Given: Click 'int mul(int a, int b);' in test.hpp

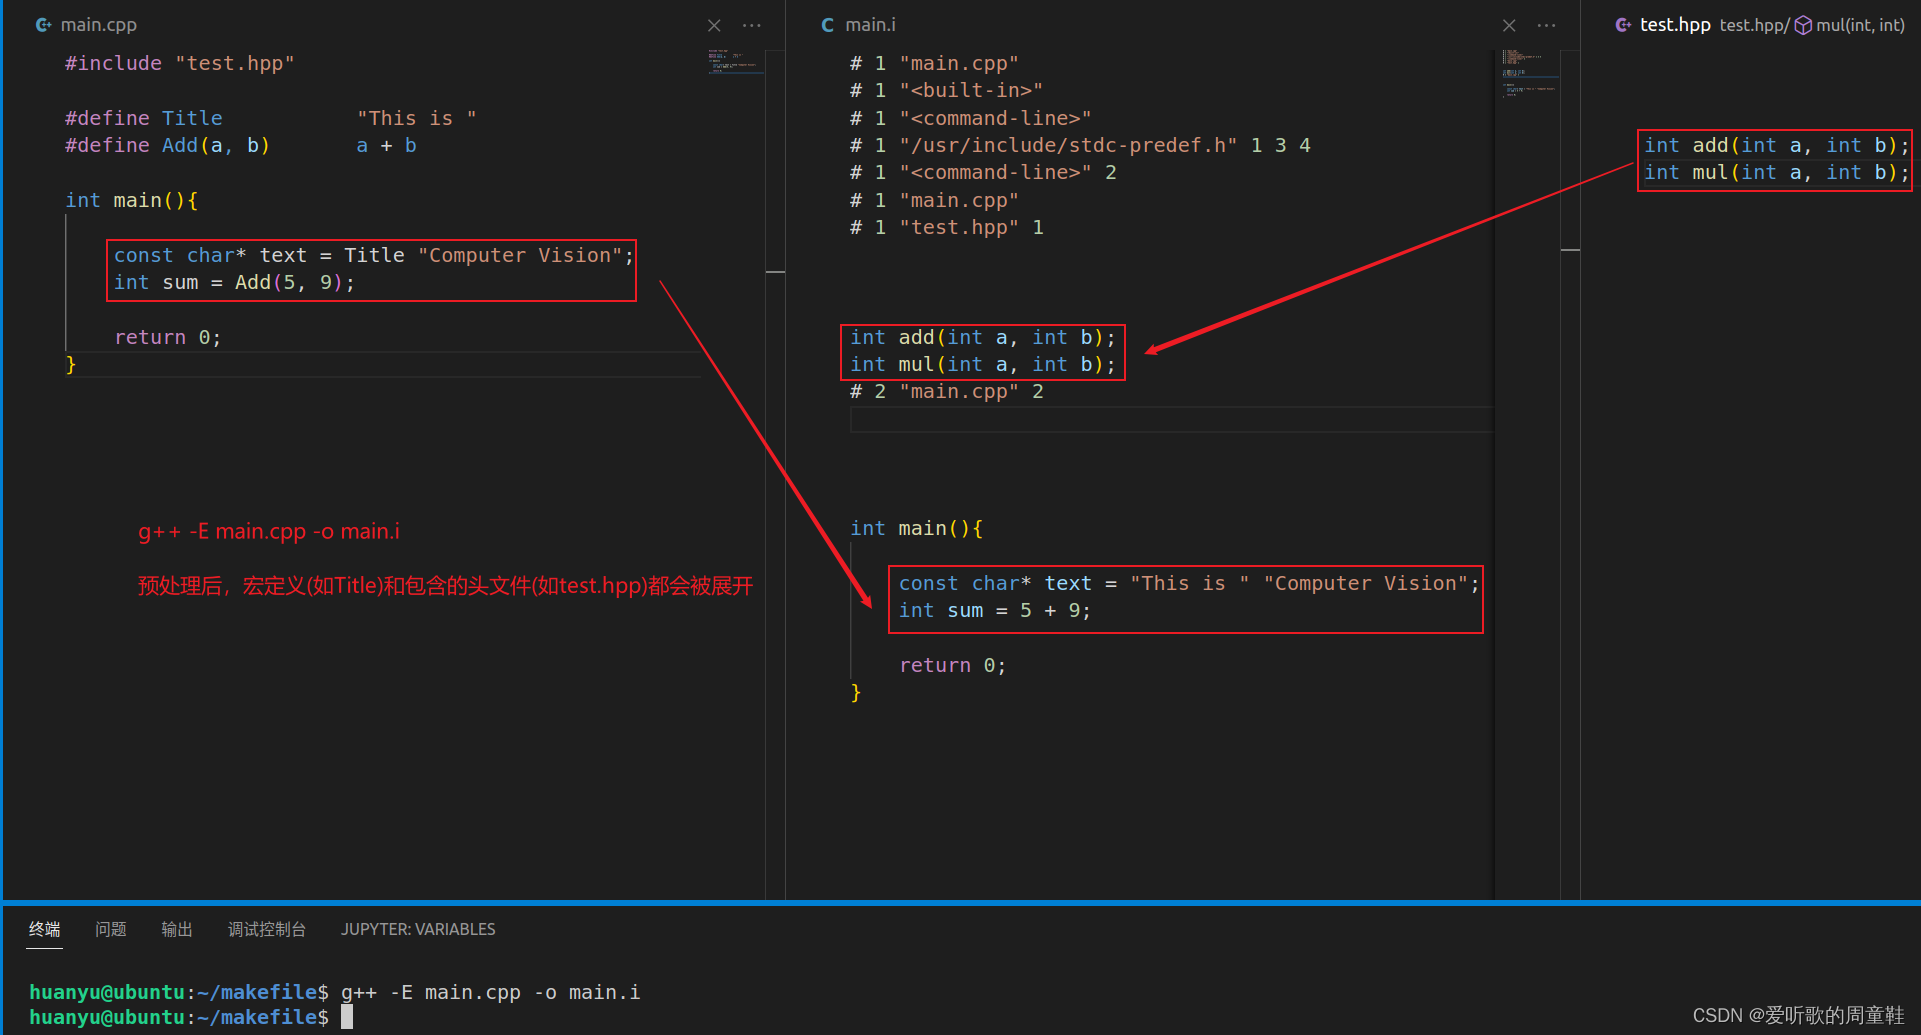Looking at the screenshot, I should point(1777,172).
